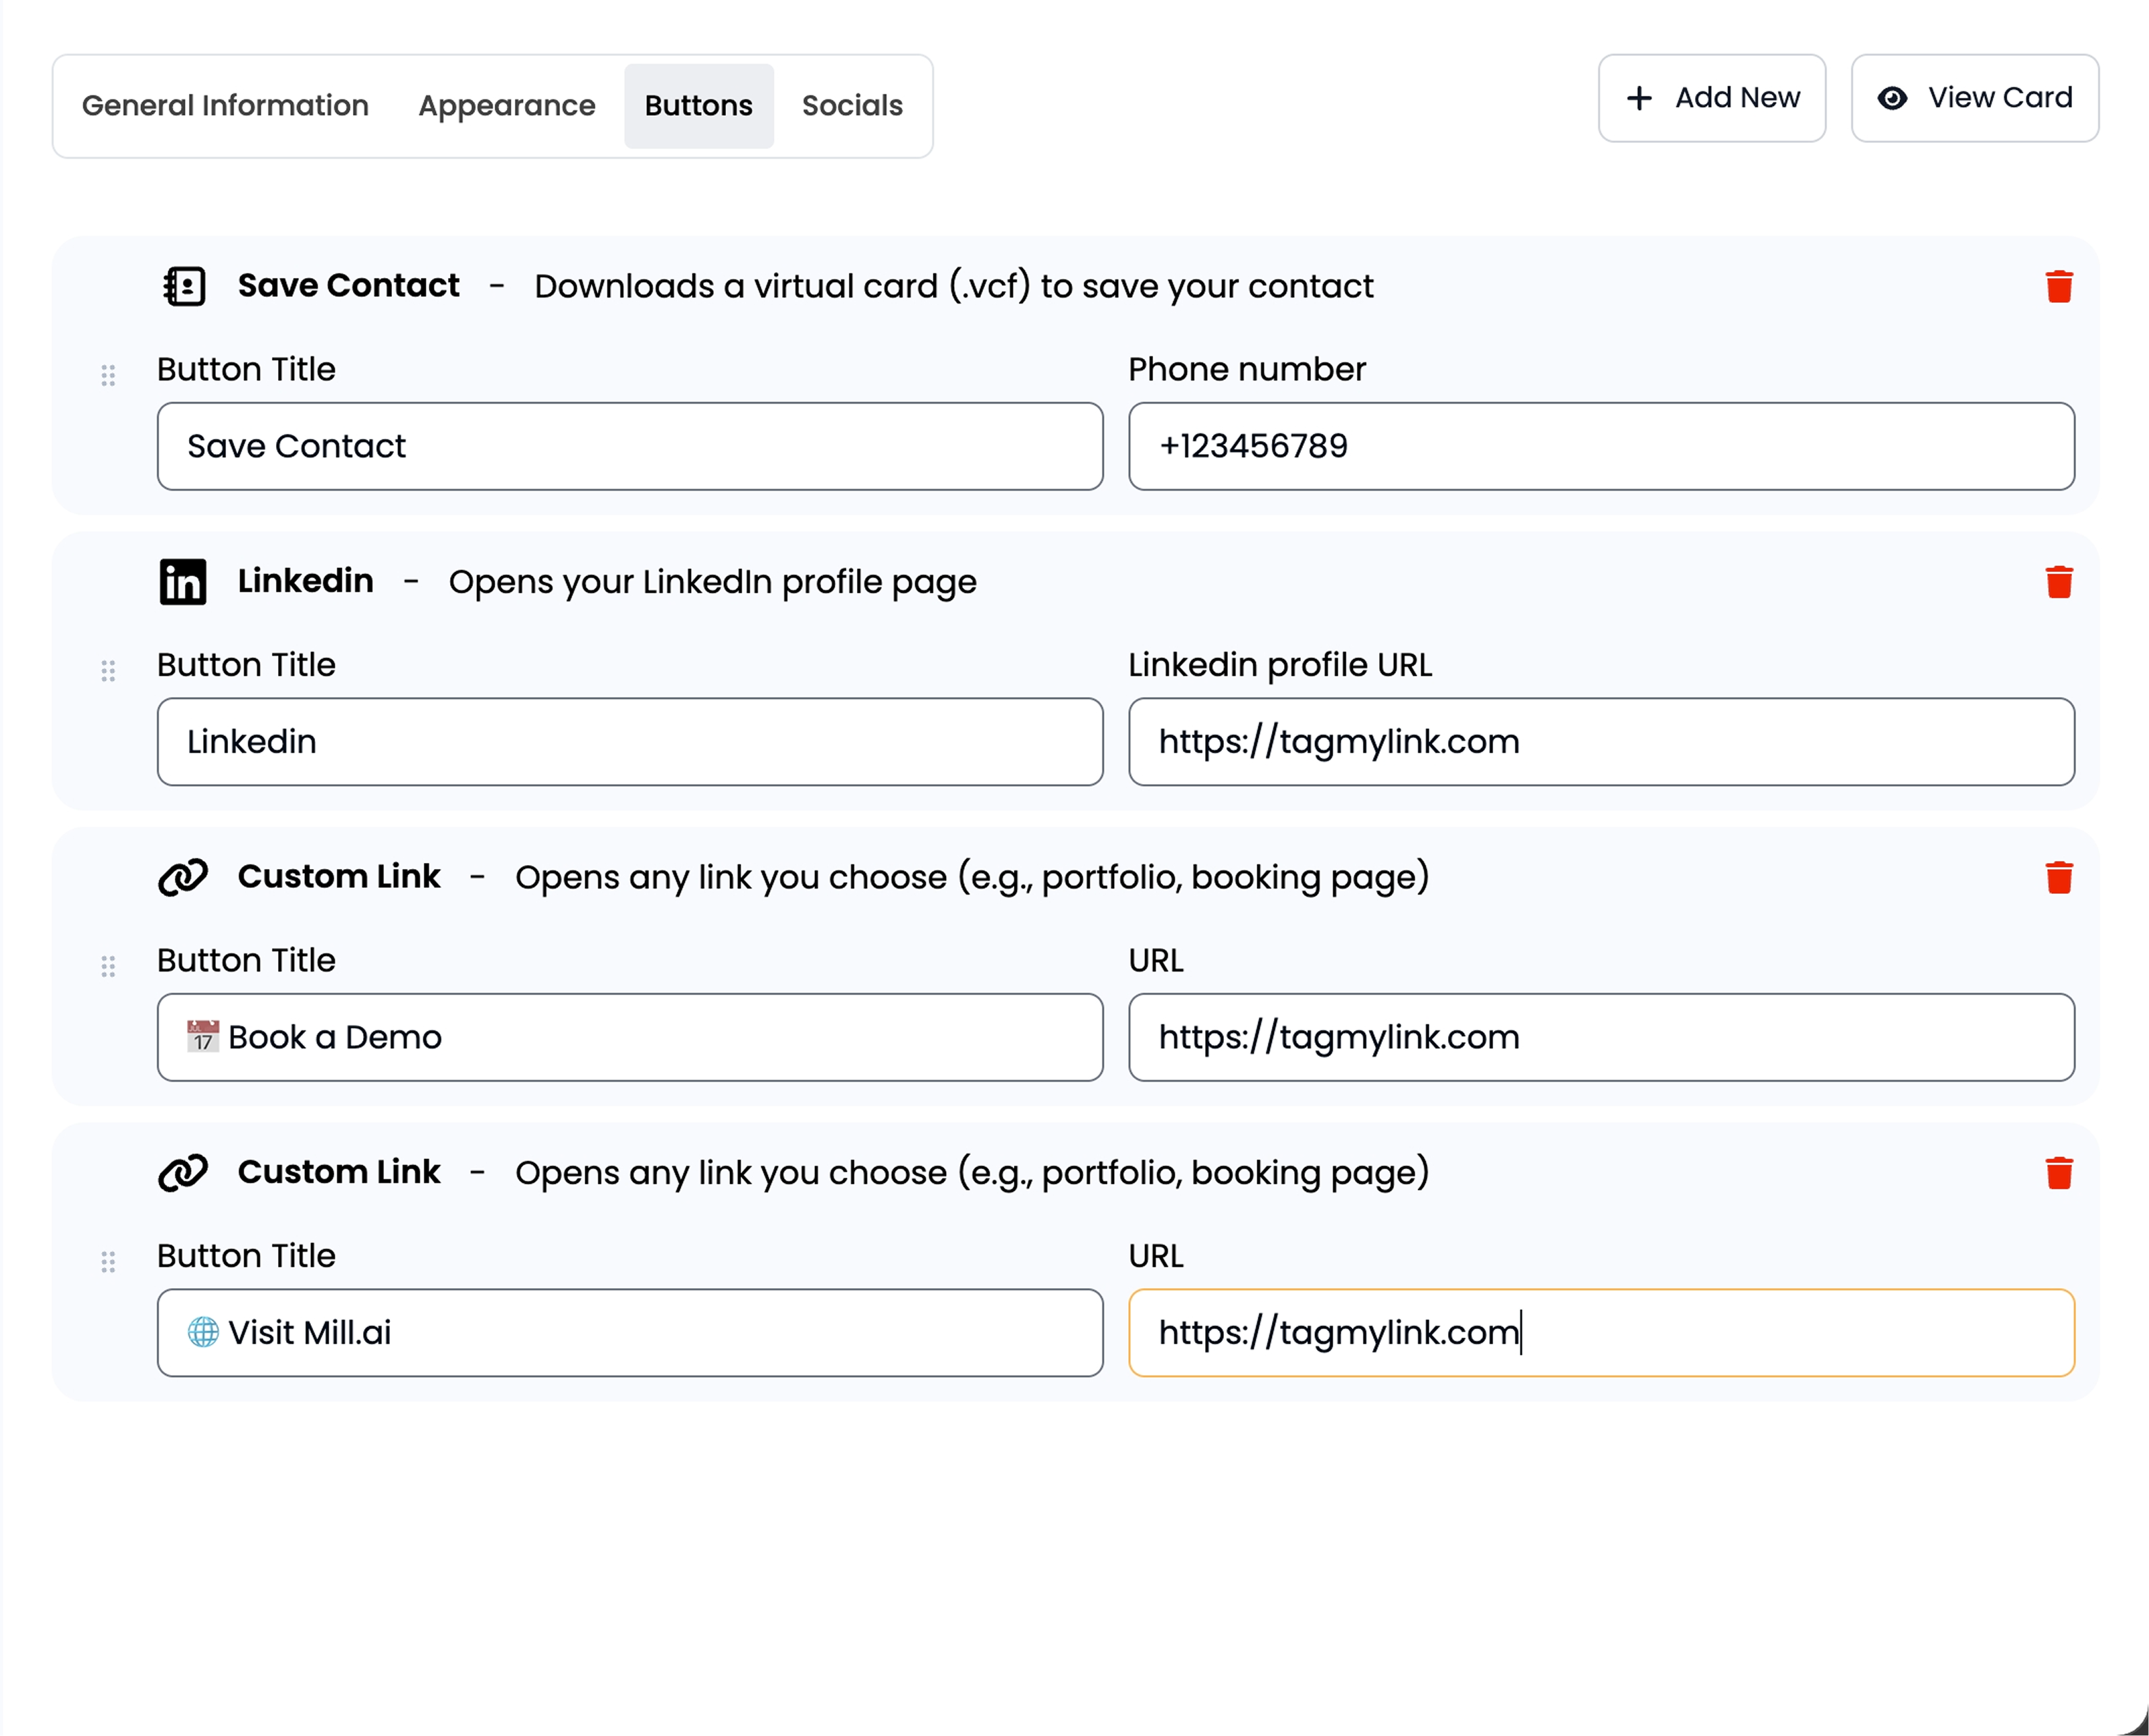This screenshot has width=2149, height=1736.
Task: Click the Linkedin profile URL field
Action: [x=1601, y=741]
